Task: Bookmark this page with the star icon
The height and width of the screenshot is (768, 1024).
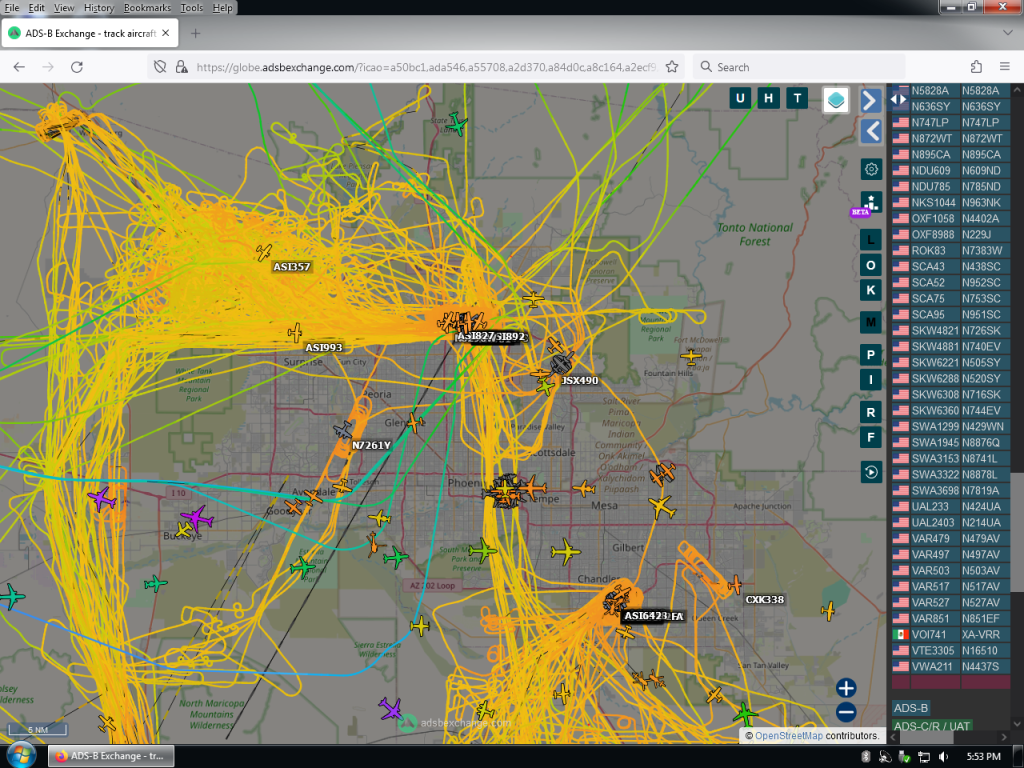Action: 672,67
